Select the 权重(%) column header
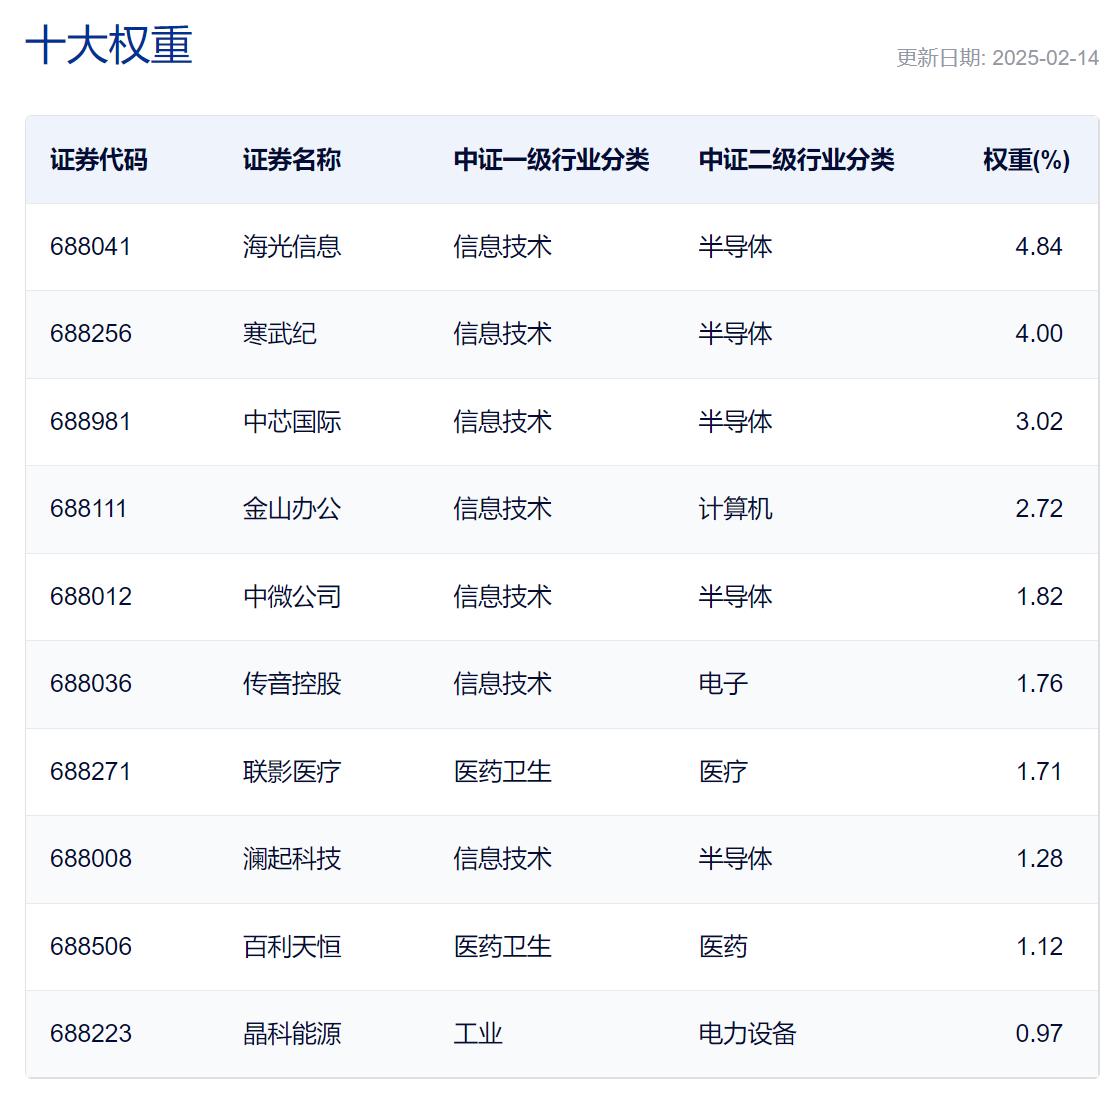The width and height of the screenshot is (1116, 1095). pos(1026,159)
